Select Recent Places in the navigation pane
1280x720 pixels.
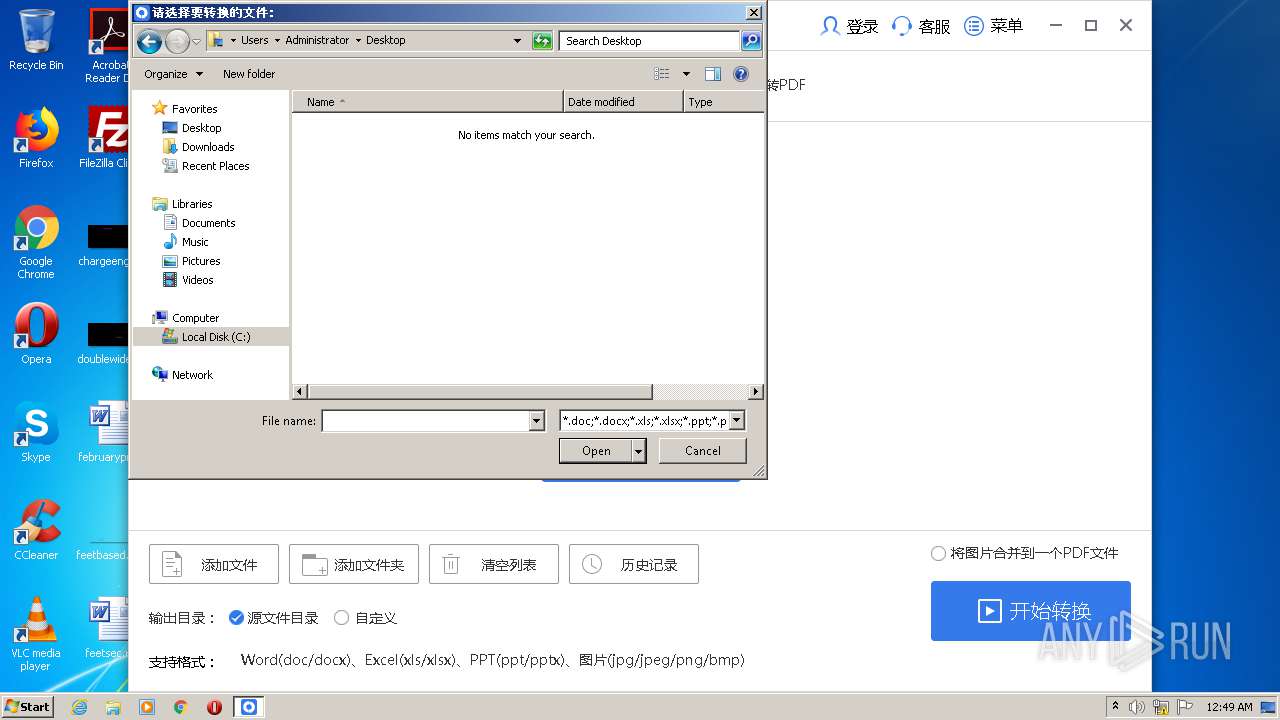pos(215,166)
